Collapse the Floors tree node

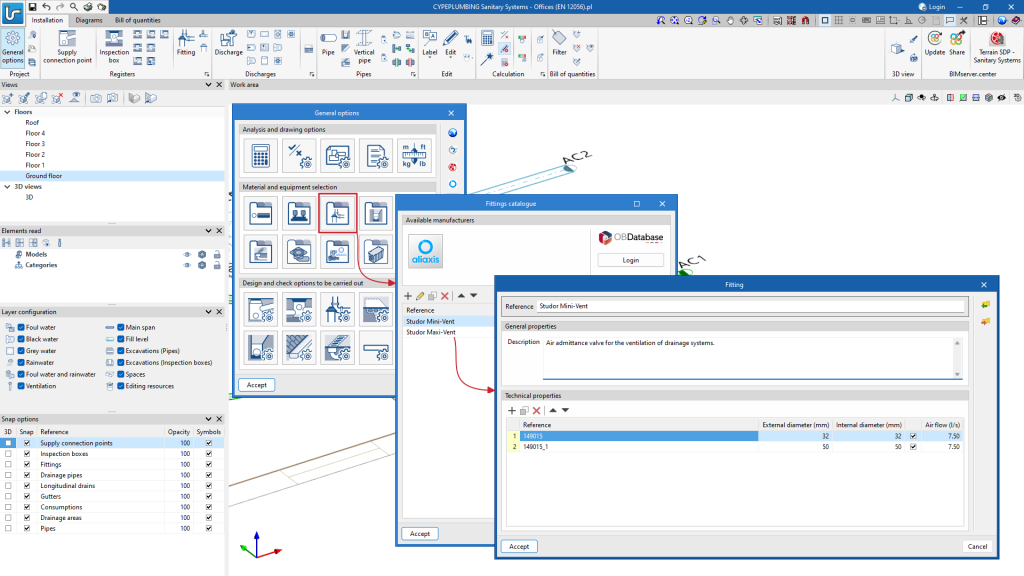pyautogui.click(x=7, y=112)
